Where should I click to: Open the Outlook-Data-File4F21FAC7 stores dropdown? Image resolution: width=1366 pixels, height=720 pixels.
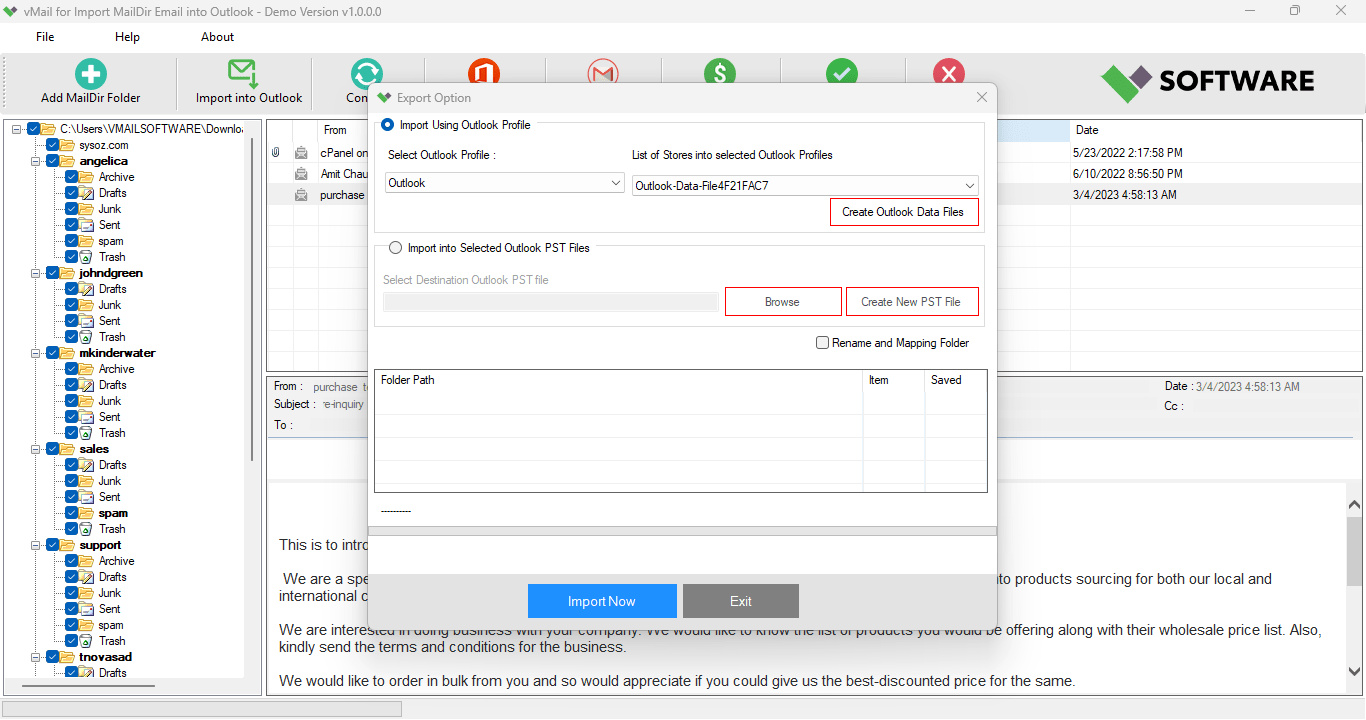pyautogui.click(x=805, y=185)
